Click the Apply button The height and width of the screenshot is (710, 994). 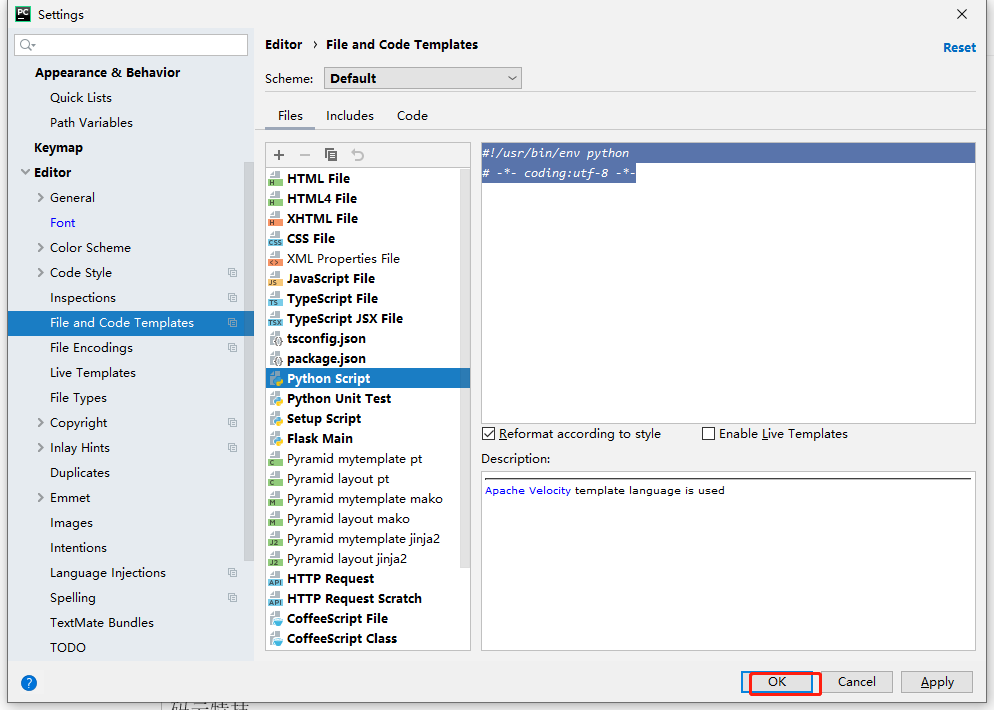point(937,682)
